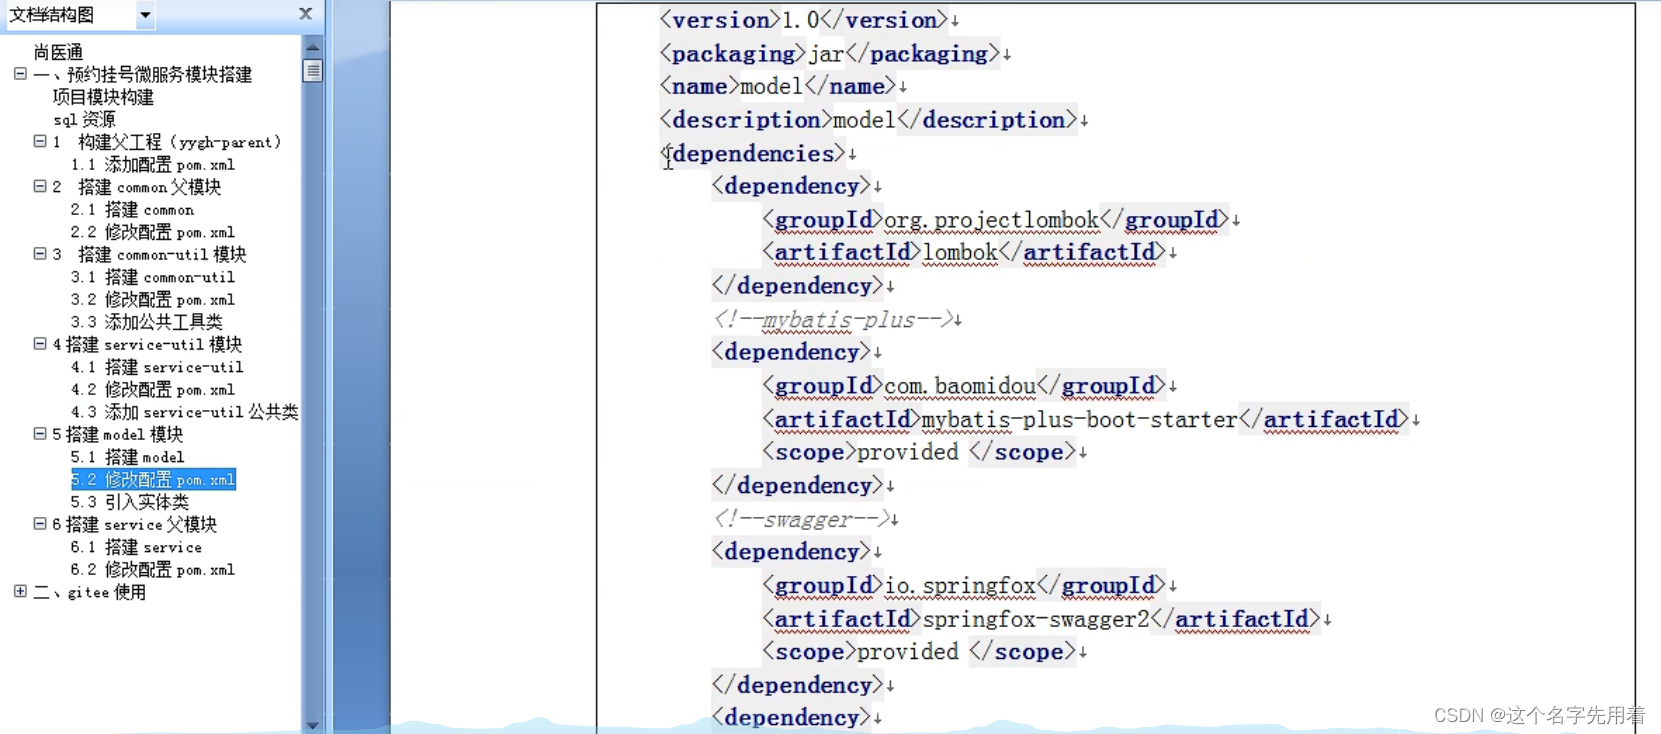Click highlighted 5.2 修改配置 pom.xml heading
Viewport: 1661px width, 734px height.
(x=153, y=480)
